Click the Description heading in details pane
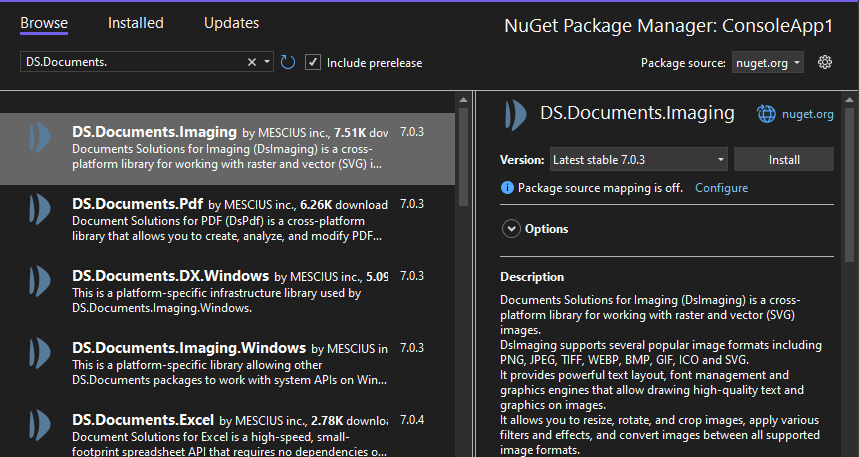The height and width of the screenshot is (457, 859). point(532,277)
